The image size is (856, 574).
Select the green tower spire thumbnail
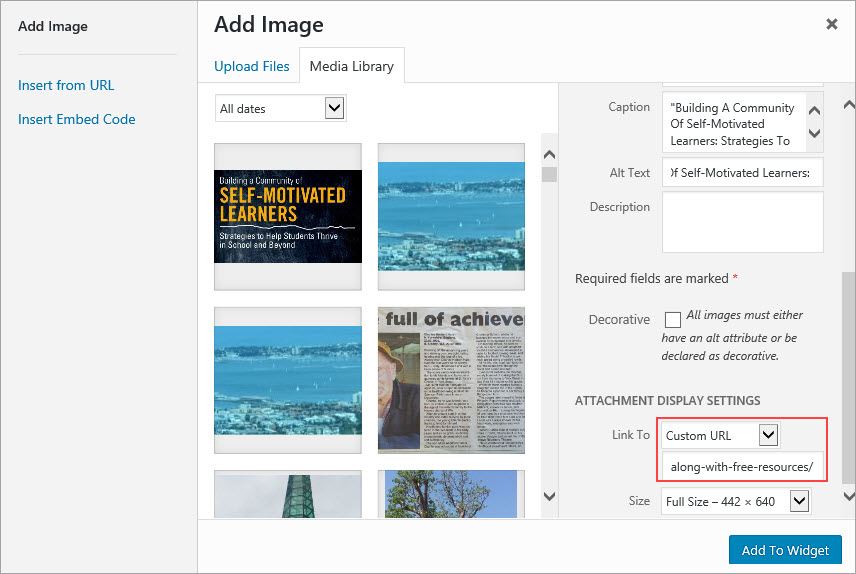click(288, 494)
